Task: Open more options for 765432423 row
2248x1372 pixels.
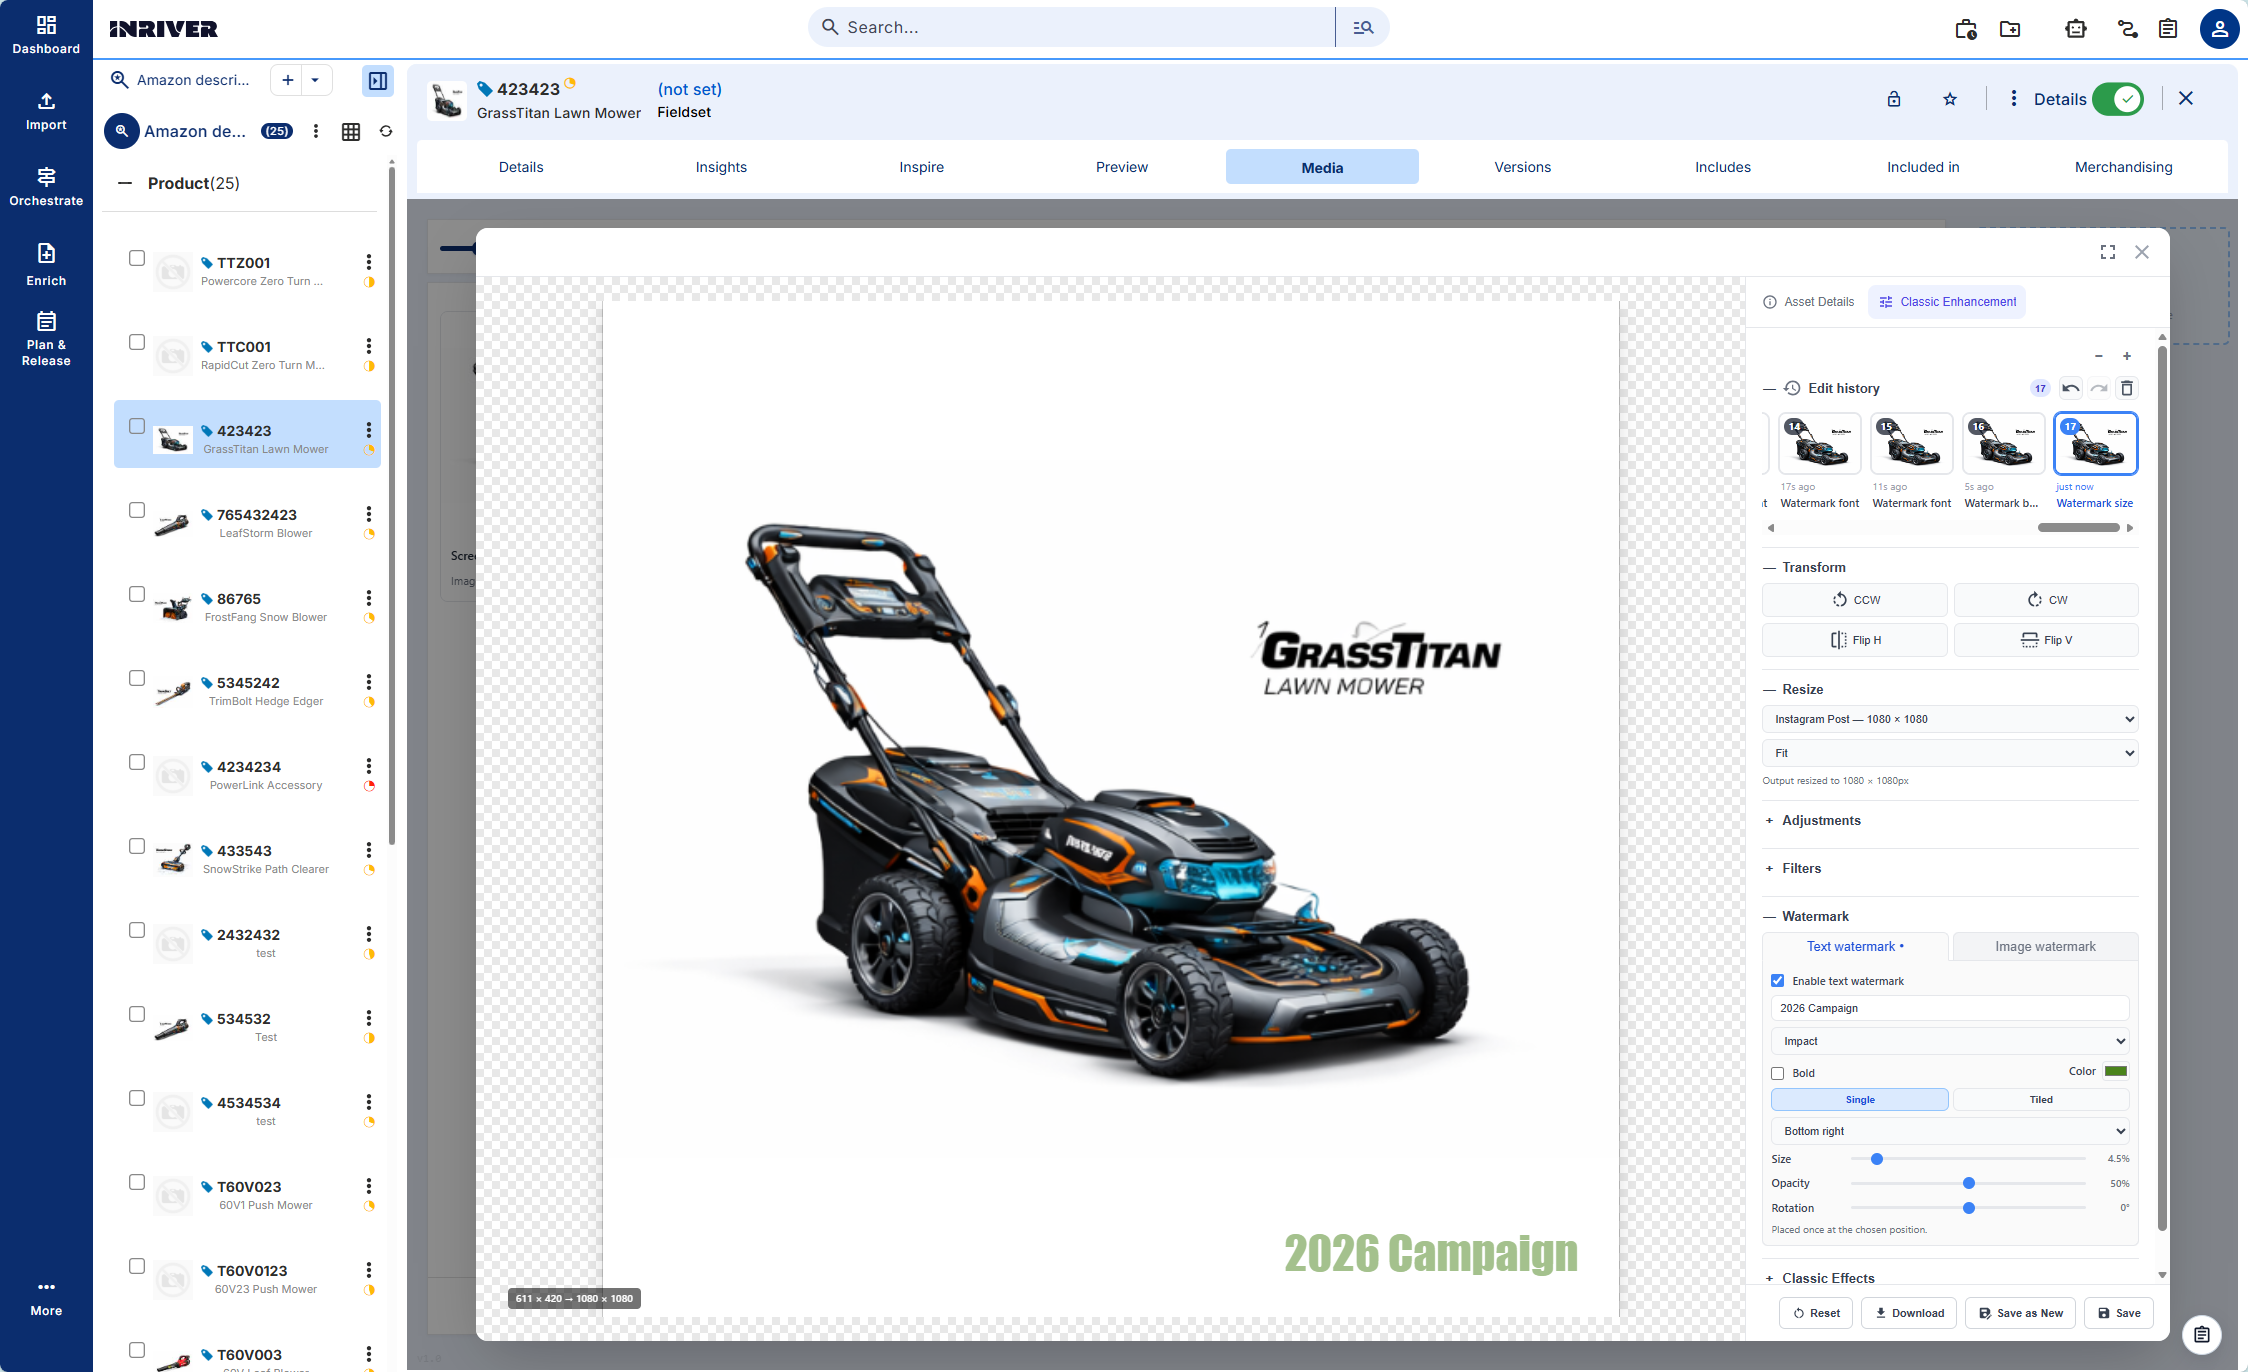Action: 369,514
